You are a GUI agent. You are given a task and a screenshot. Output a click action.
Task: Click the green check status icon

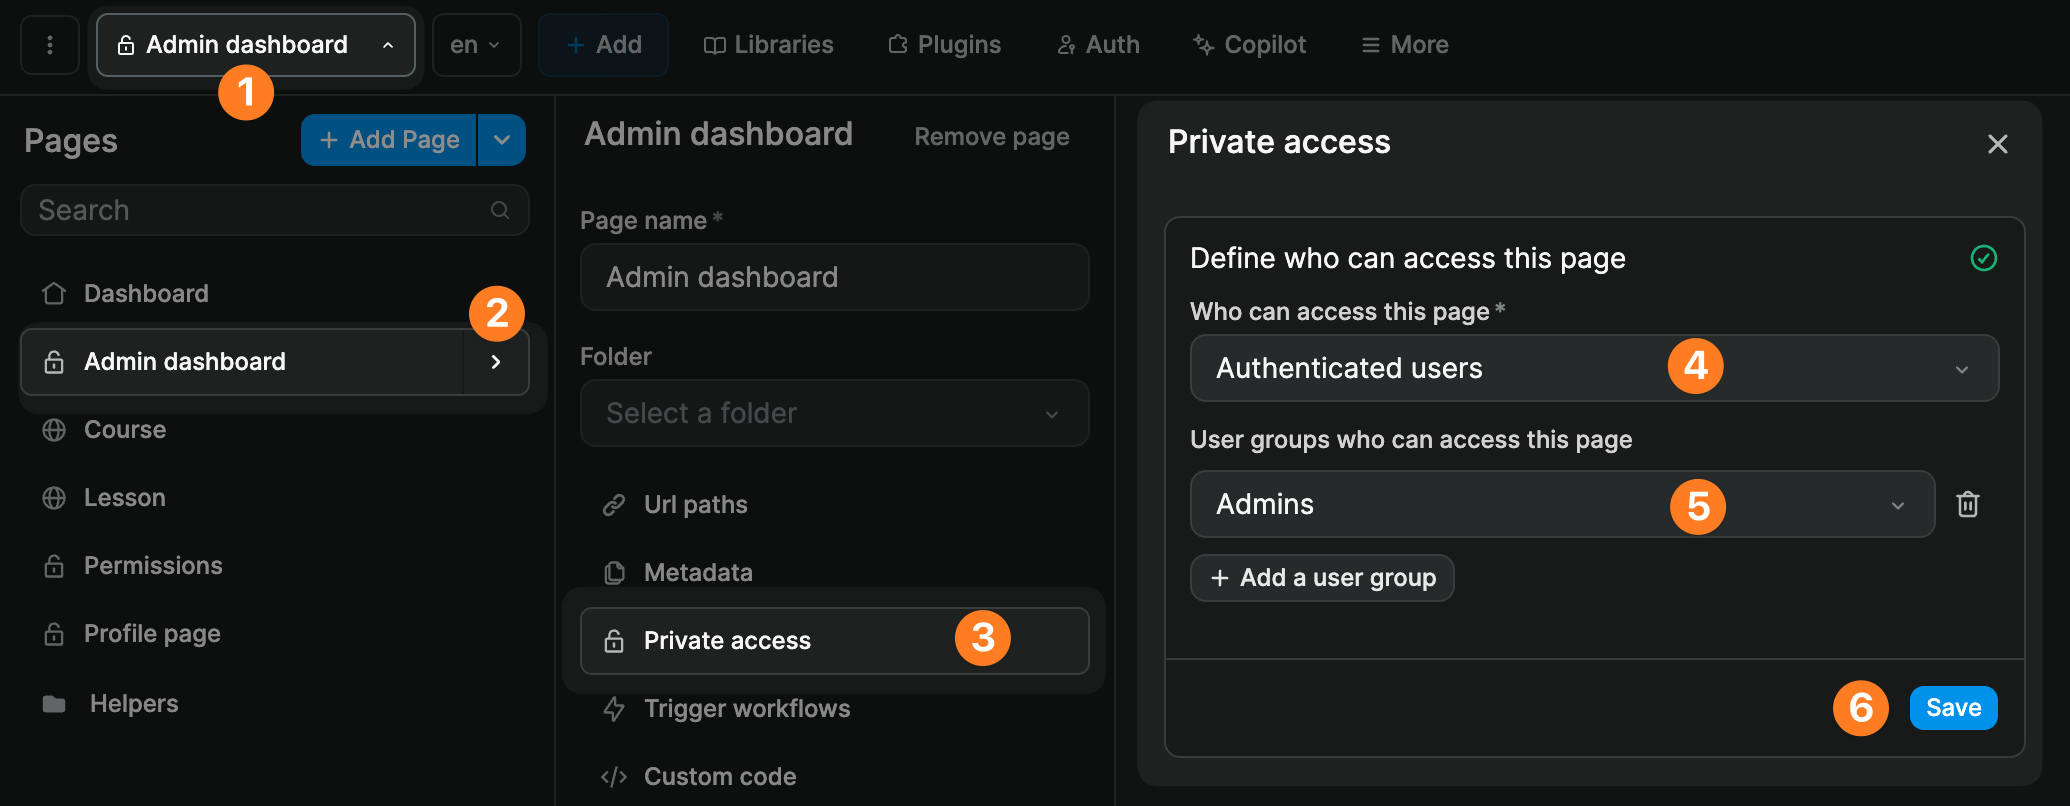[1984, 258]
